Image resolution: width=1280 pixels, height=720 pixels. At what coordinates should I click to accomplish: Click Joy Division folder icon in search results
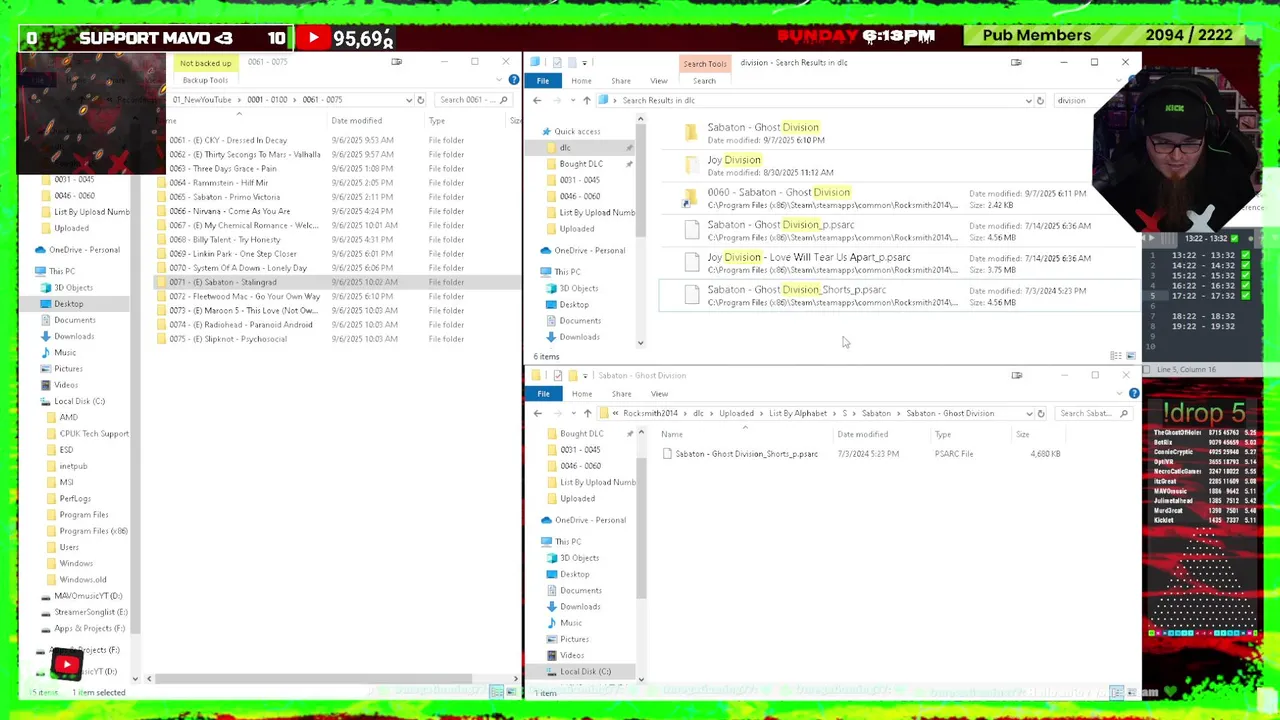(690, 165)
